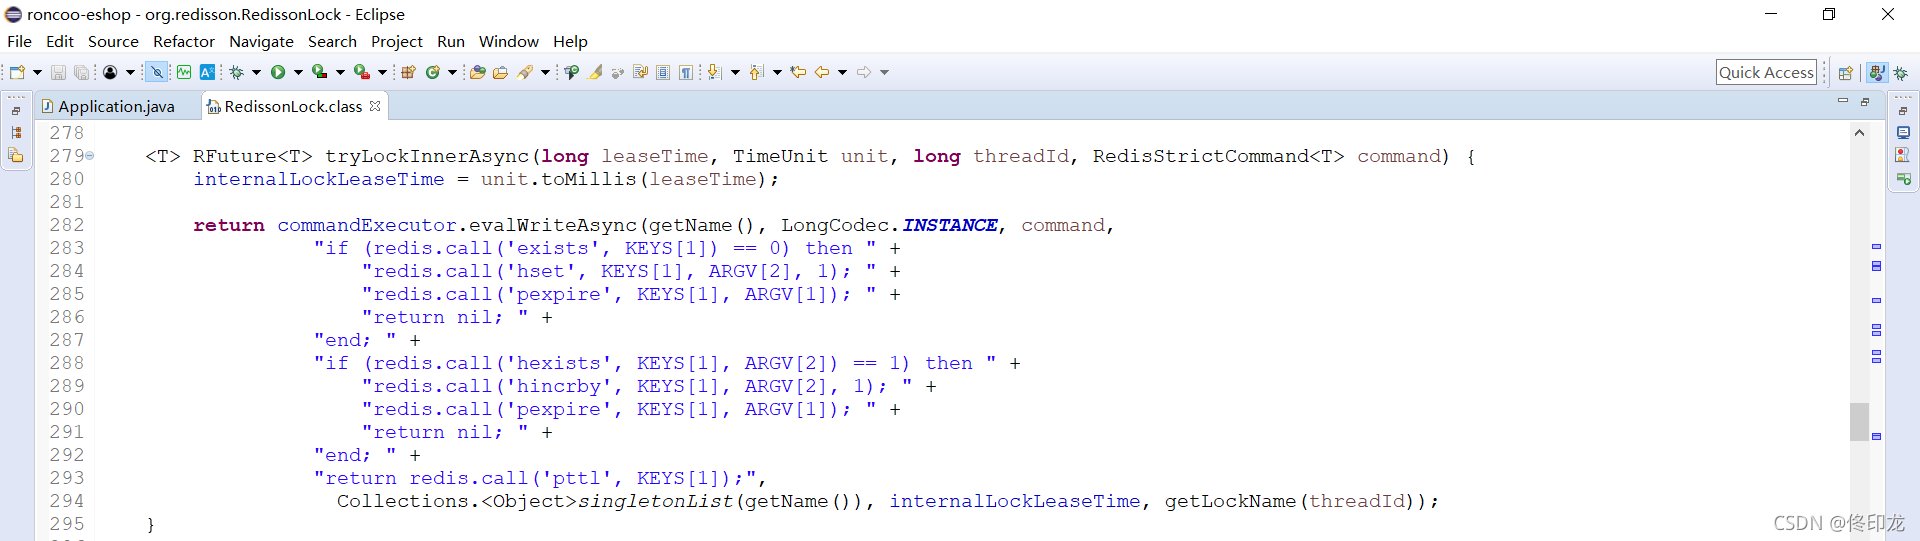
Task: Click the green monitor chart toolbar icon
Action: coord(184,72)
